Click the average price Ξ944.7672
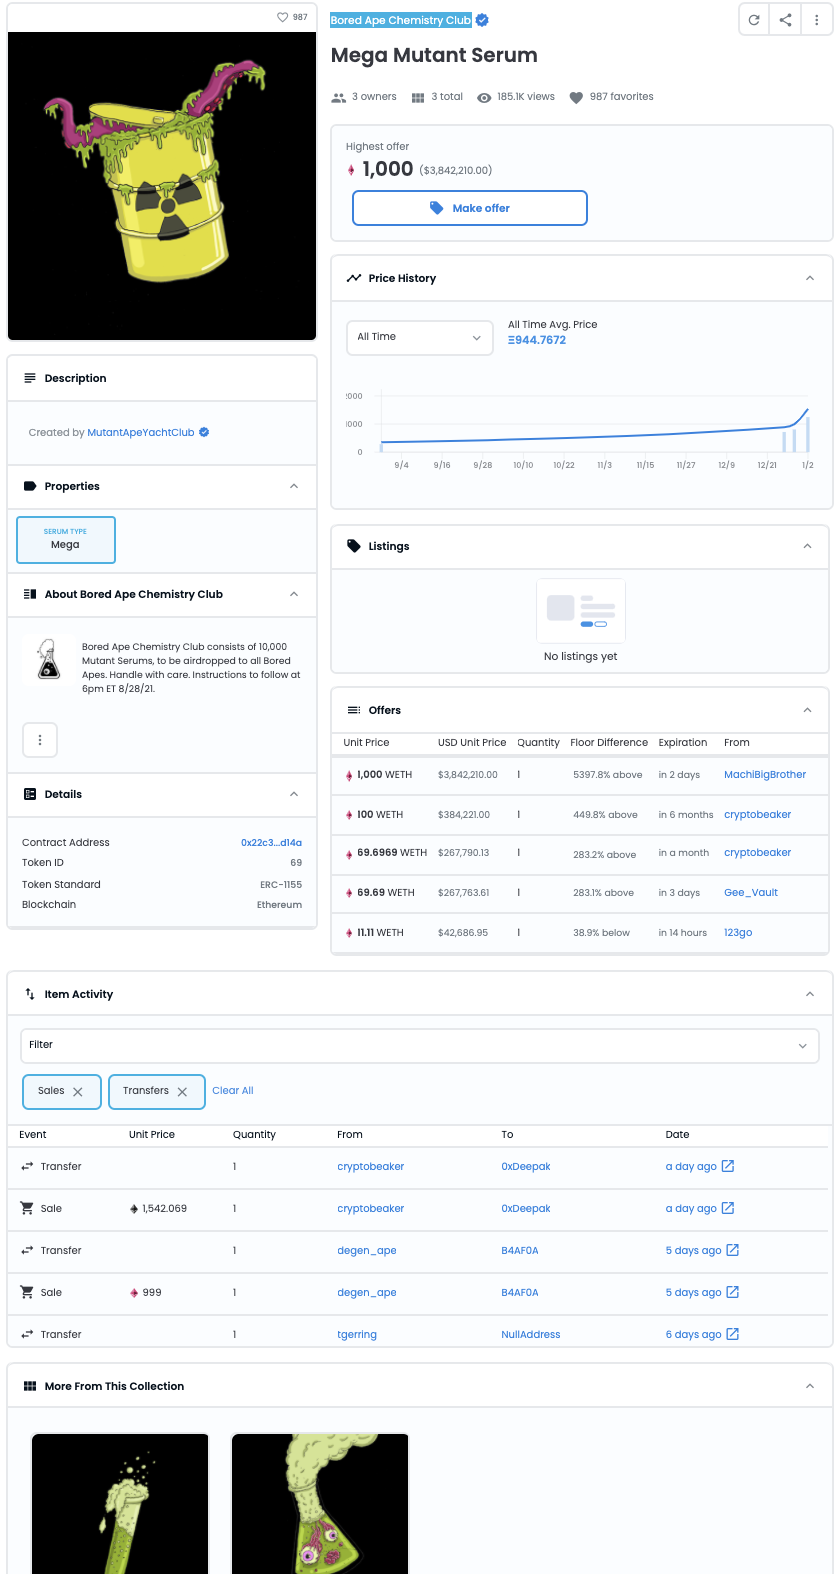Viewport: 836px width, 1574px height. tap(537, 341)
